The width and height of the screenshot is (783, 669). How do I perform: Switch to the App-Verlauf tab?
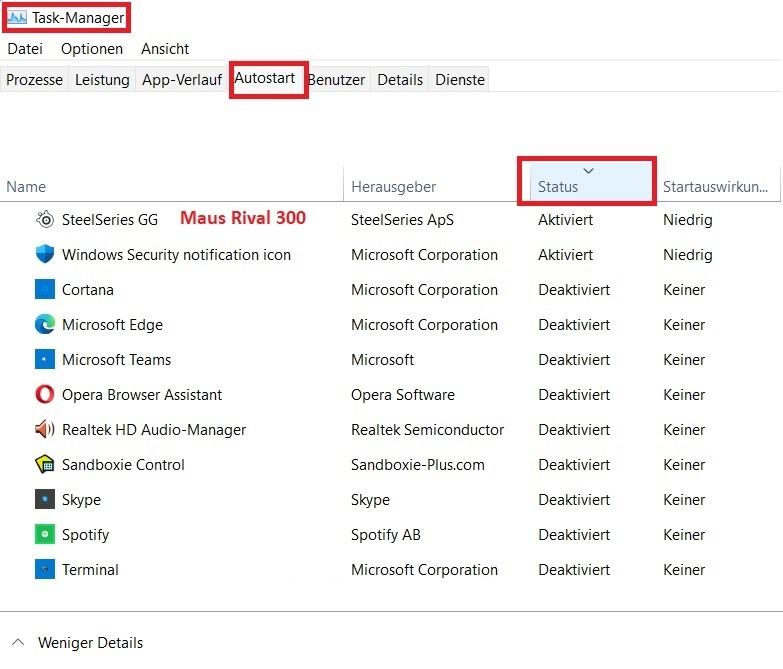pyautogui.click(x=182, y=80)
